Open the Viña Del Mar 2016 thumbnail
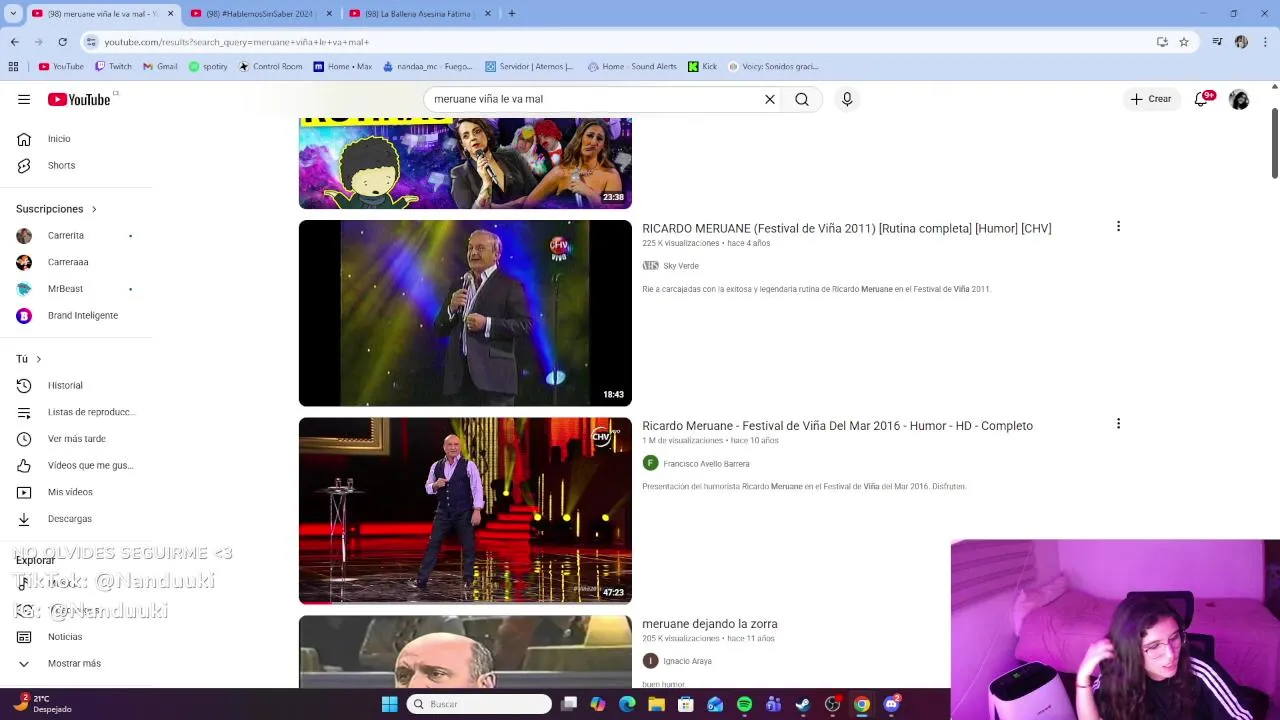This screenshot has width=1280, height=720. 465,511
